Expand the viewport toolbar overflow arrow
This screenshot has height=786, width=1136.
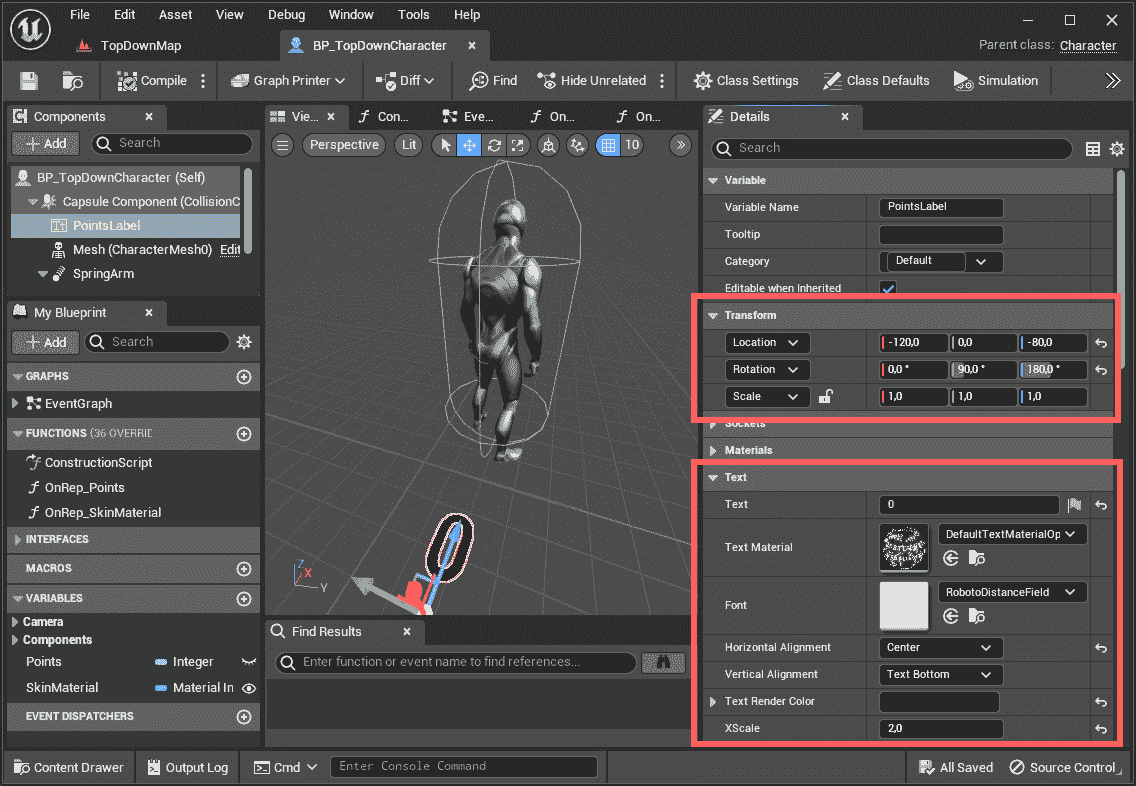(680, 145)
